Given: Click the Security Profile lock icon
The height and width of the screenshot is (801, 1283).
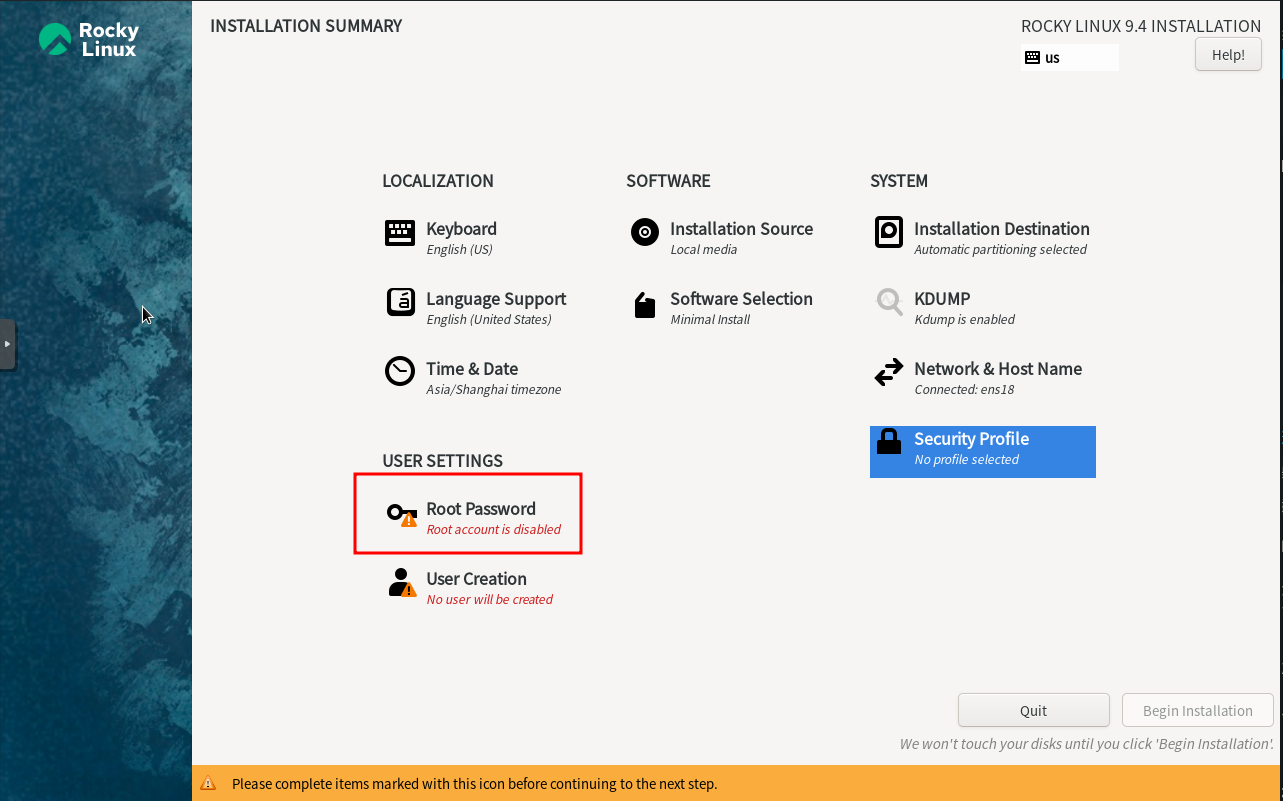Looking at the screenshot, I should (889, 442).
